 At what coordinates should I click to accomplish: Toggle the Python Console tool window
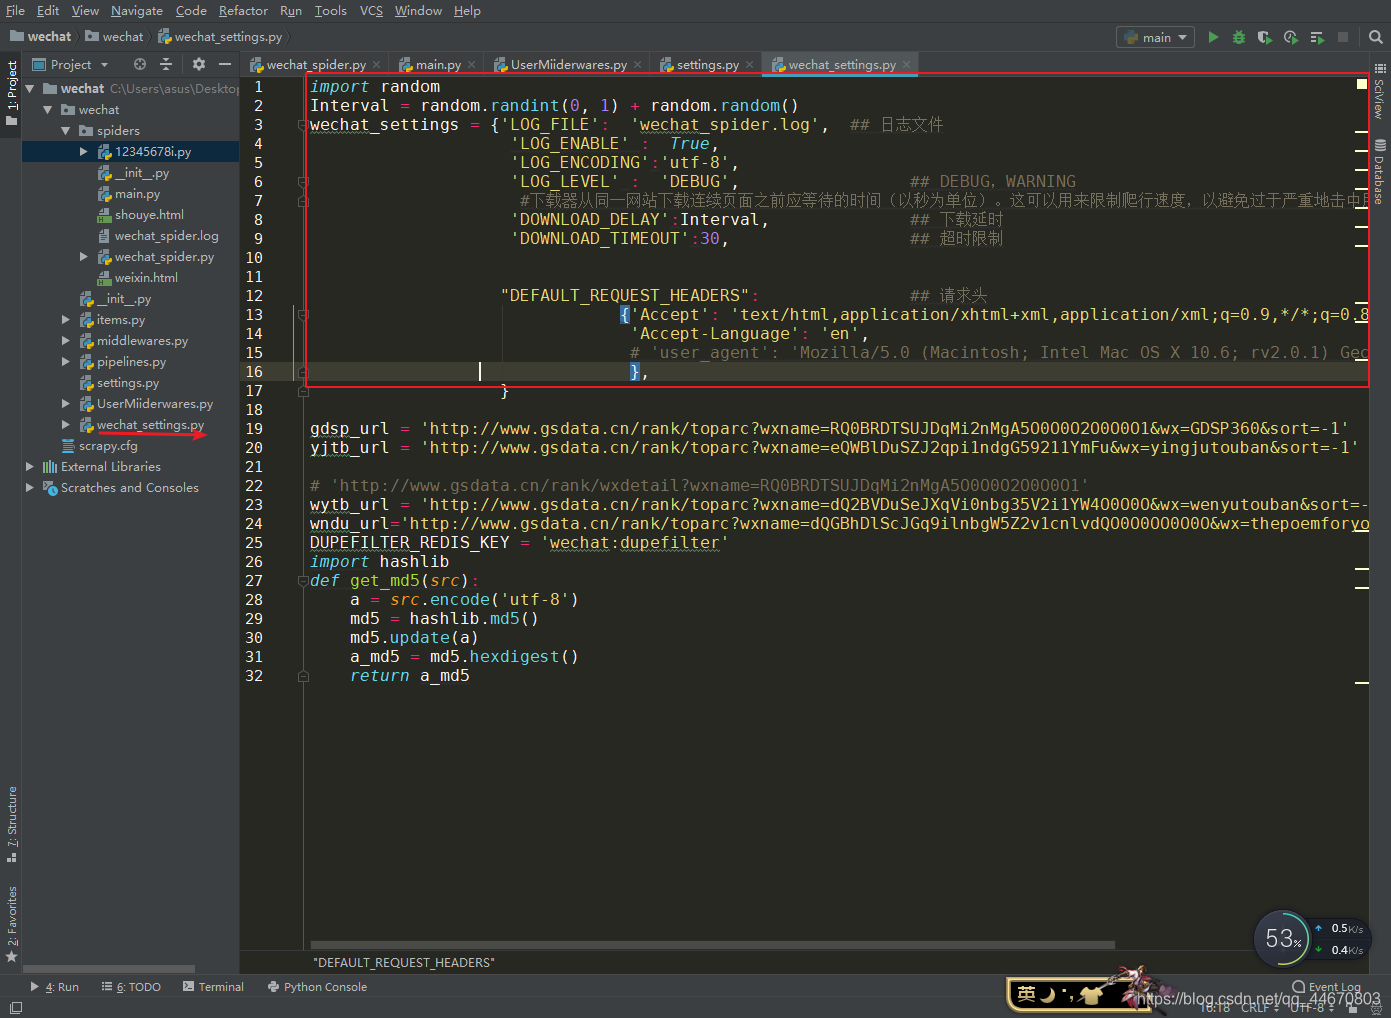tap(317, 987)
